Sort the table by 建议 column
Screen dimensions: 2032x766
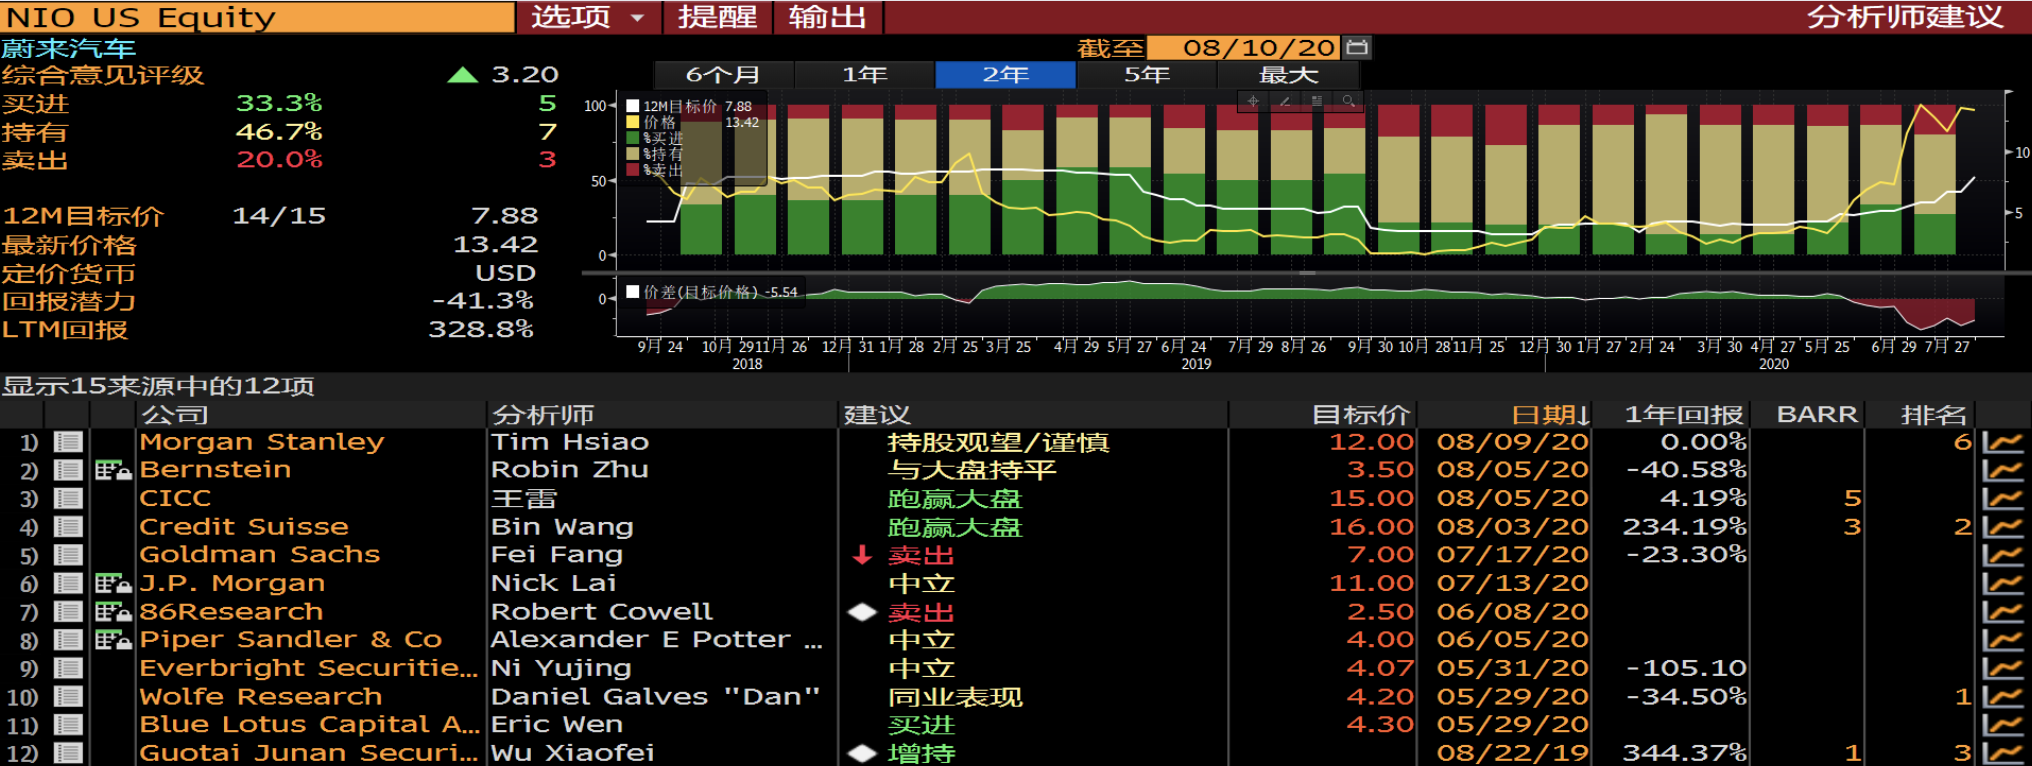point(876,414)
